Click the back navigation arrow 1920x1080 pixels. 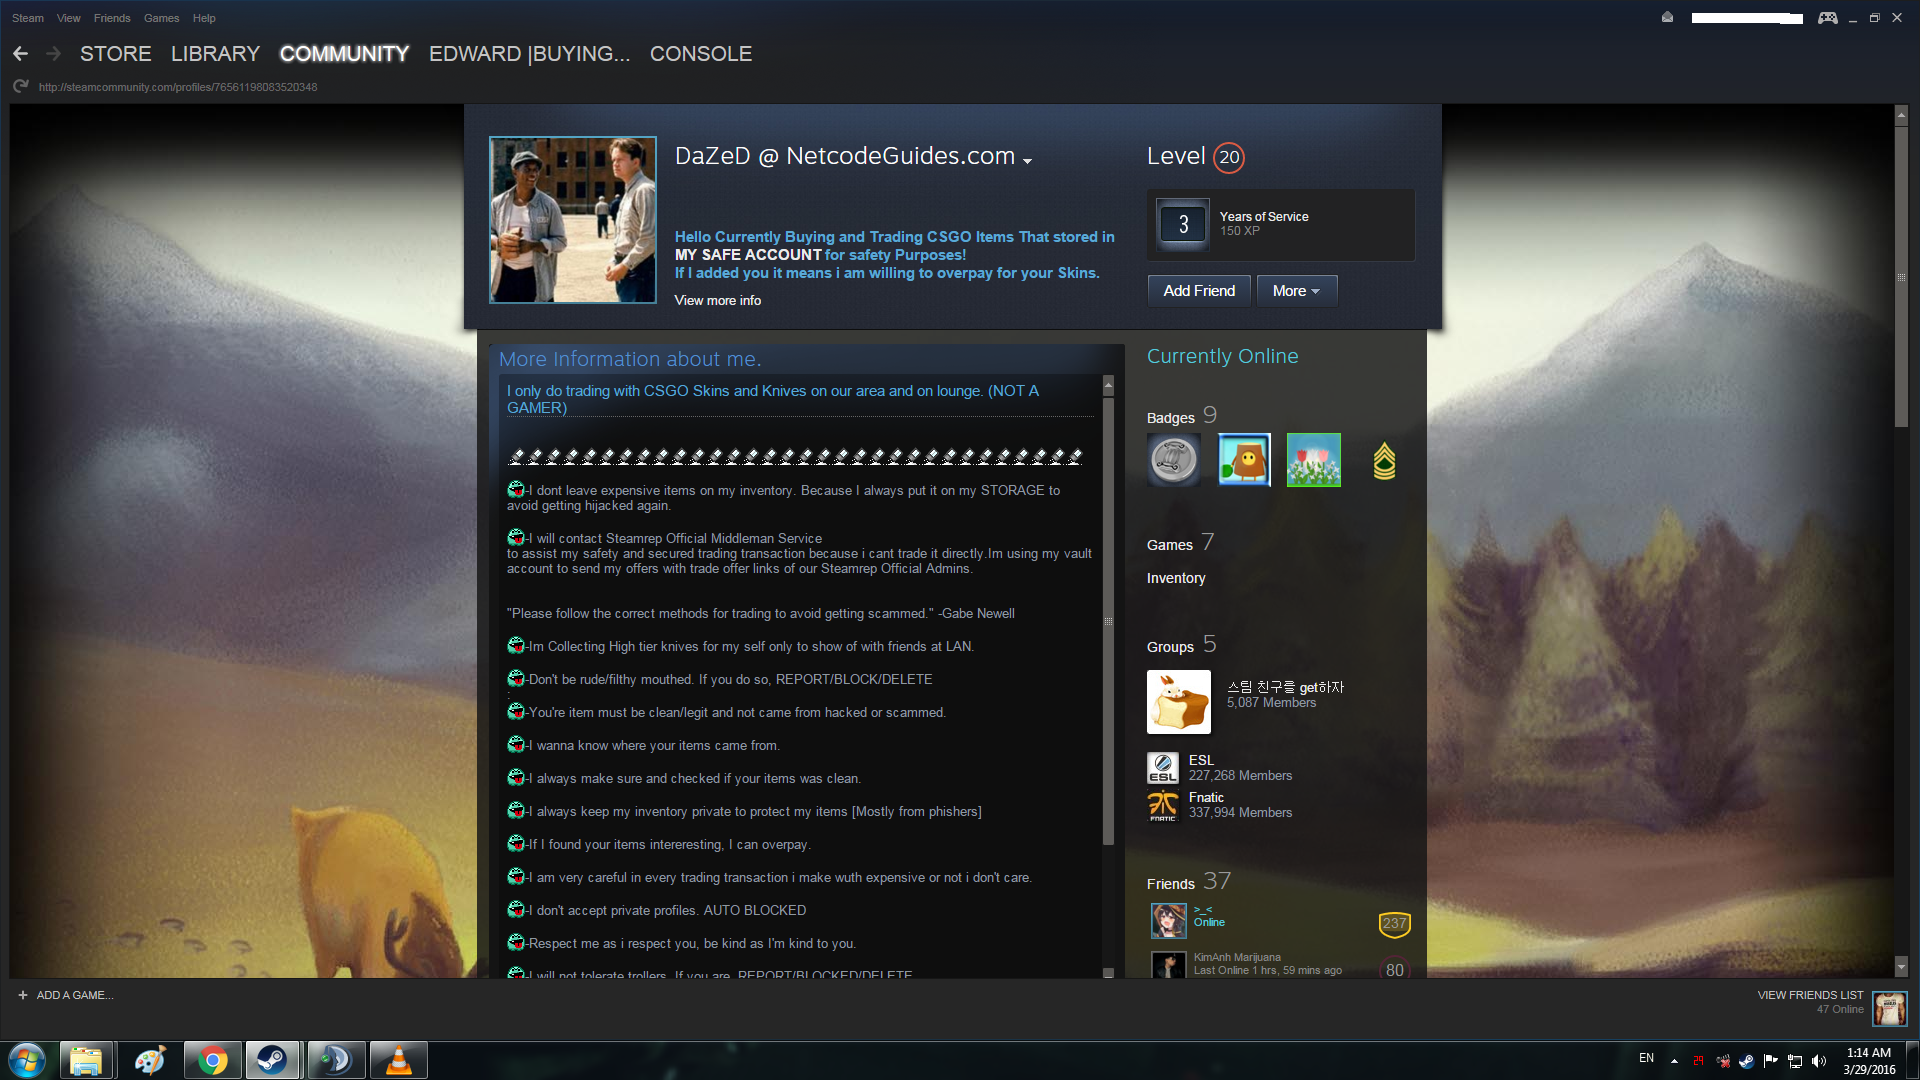20,54
